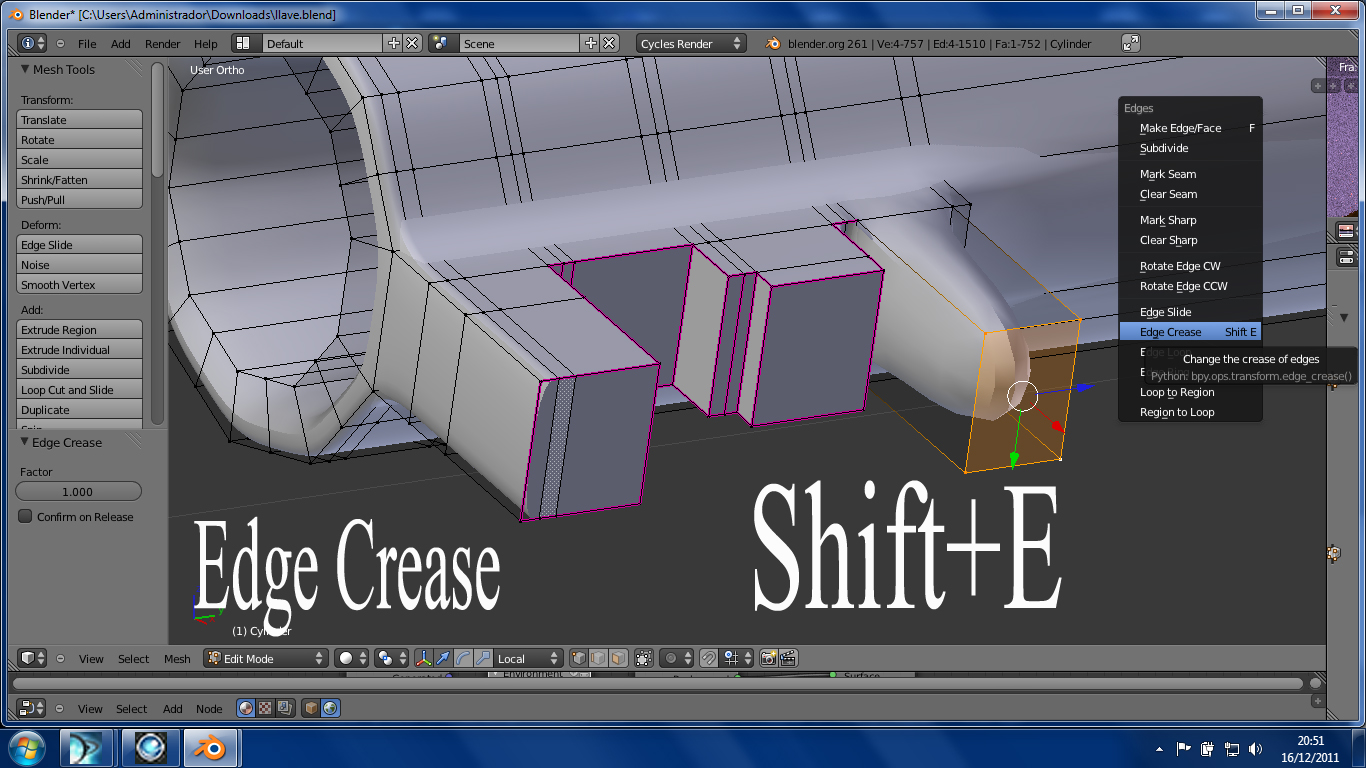Image resolution: width=1366 pixels, height=768 pixels.
Task: Browse scenes list
Action: [443, 43]
